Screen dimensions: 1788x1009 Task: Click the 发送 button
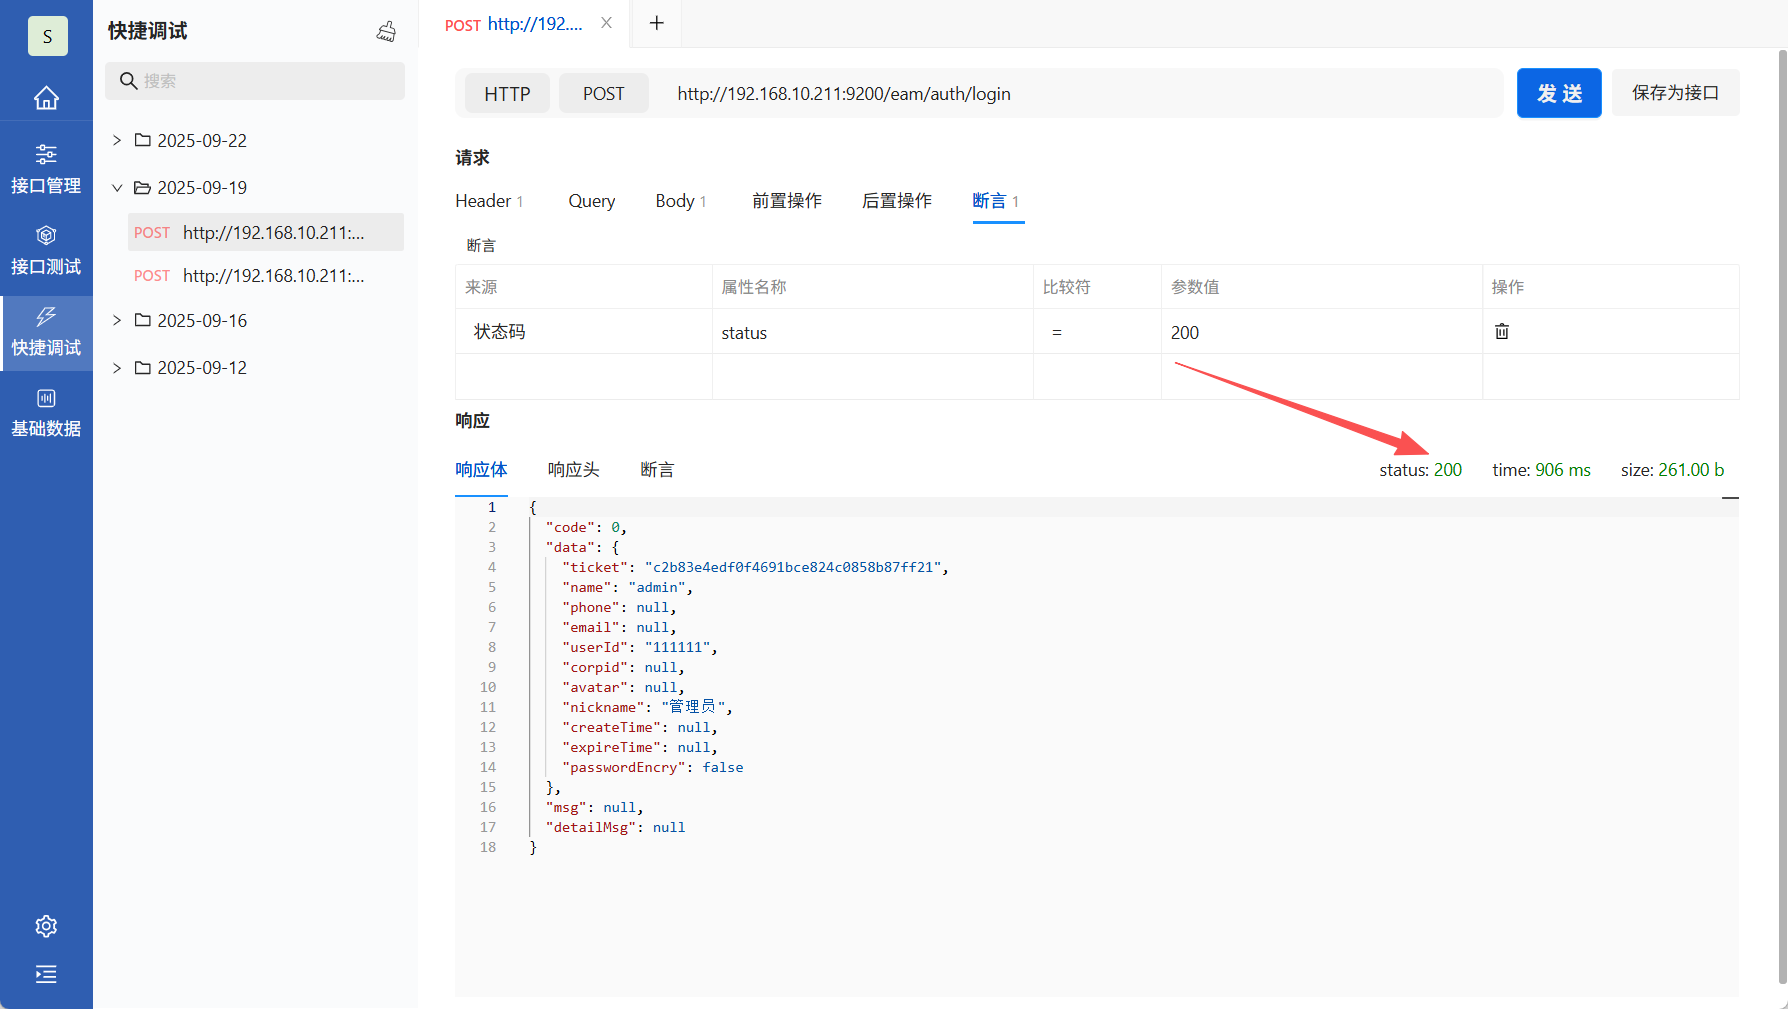point(1559,93)
